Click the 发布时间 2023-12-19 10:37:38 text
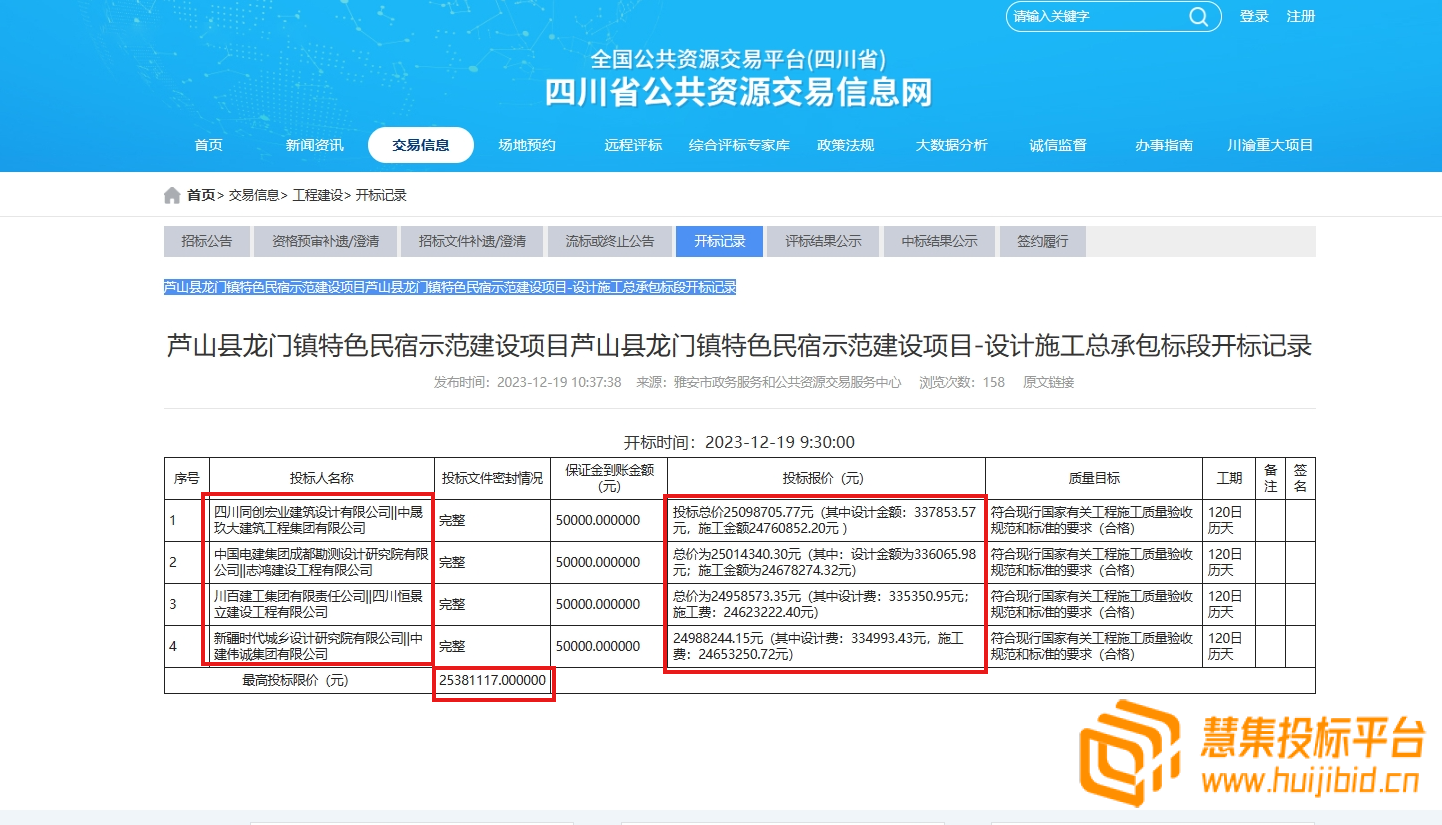Viewport: 1442px width, 825px height. 527,382
